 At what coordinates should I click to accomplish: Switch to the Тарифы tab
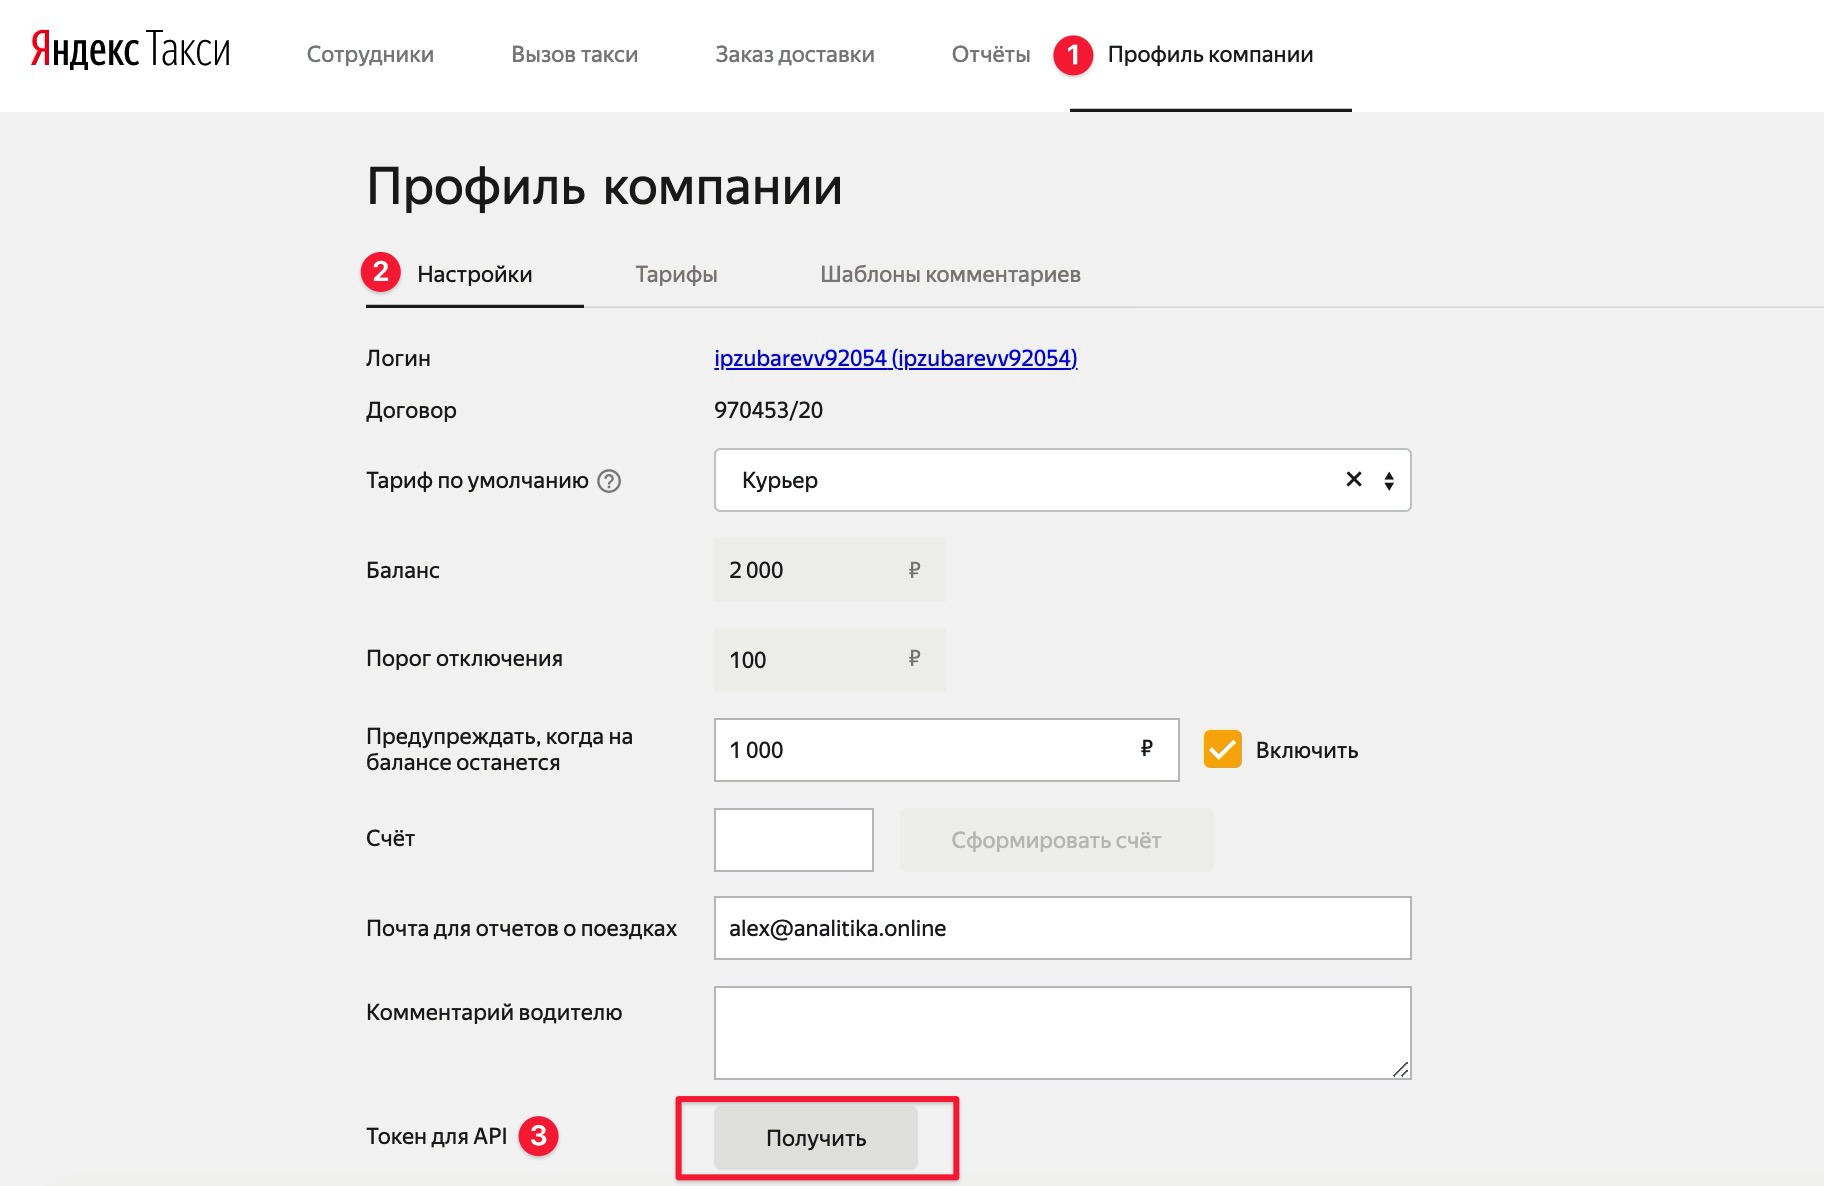click(x=676, y=274)
